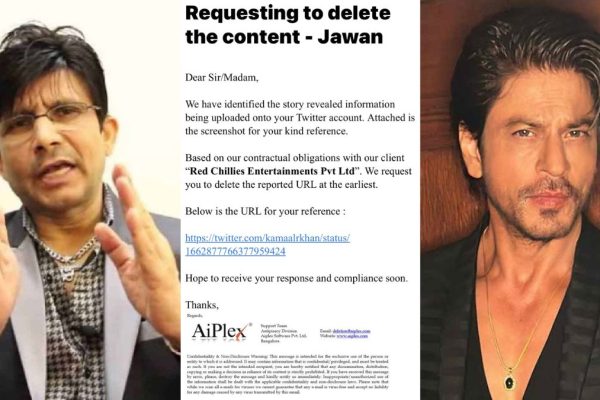600x400 pixels.
Task: Click the paragraph mentioning your Twitter account
Action: click(300, 118)
